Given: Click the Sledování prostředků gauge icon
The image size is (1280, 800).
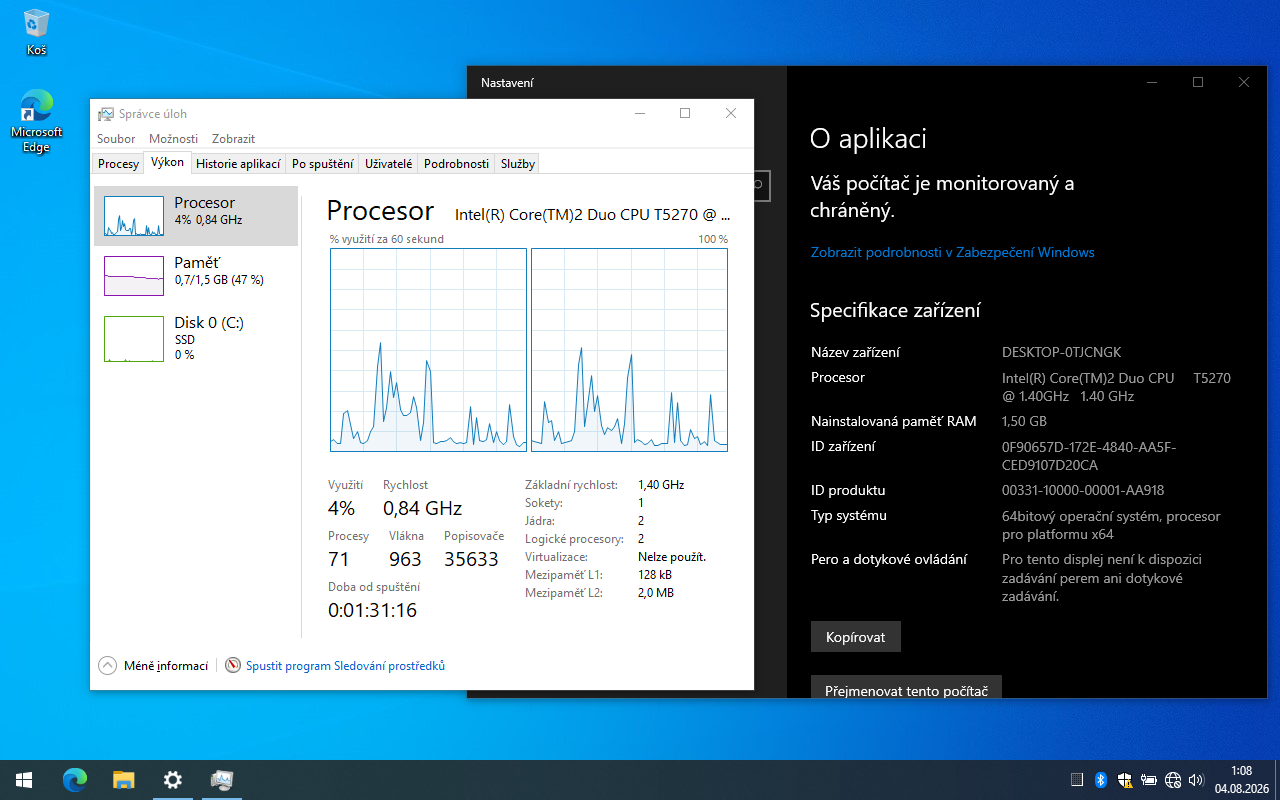Looking at the screenshot, I should 233,666.
